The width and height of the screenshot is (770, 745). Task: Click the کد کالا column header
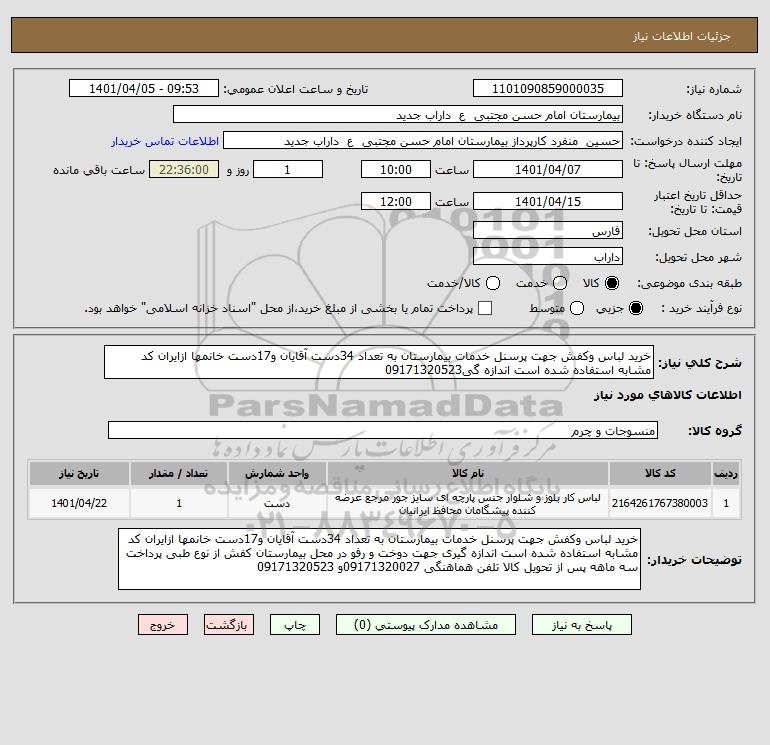coord(660,473)
